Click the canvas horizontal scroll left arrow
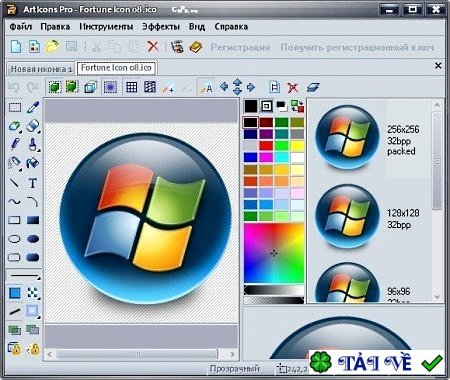Image resolution: width=450 pixels, height=380 pixels. (50, 354)
